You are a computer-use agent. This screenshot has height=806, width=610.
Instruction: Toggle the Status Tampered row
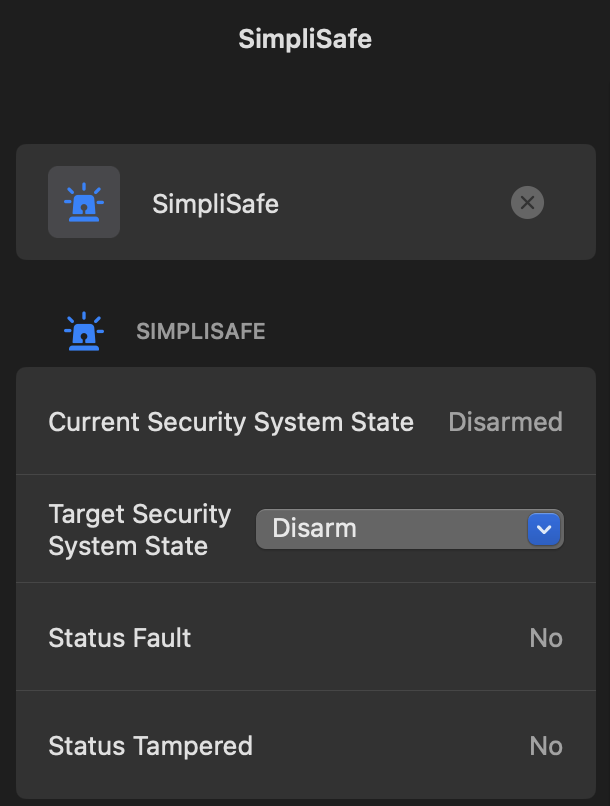coord(150,745)
